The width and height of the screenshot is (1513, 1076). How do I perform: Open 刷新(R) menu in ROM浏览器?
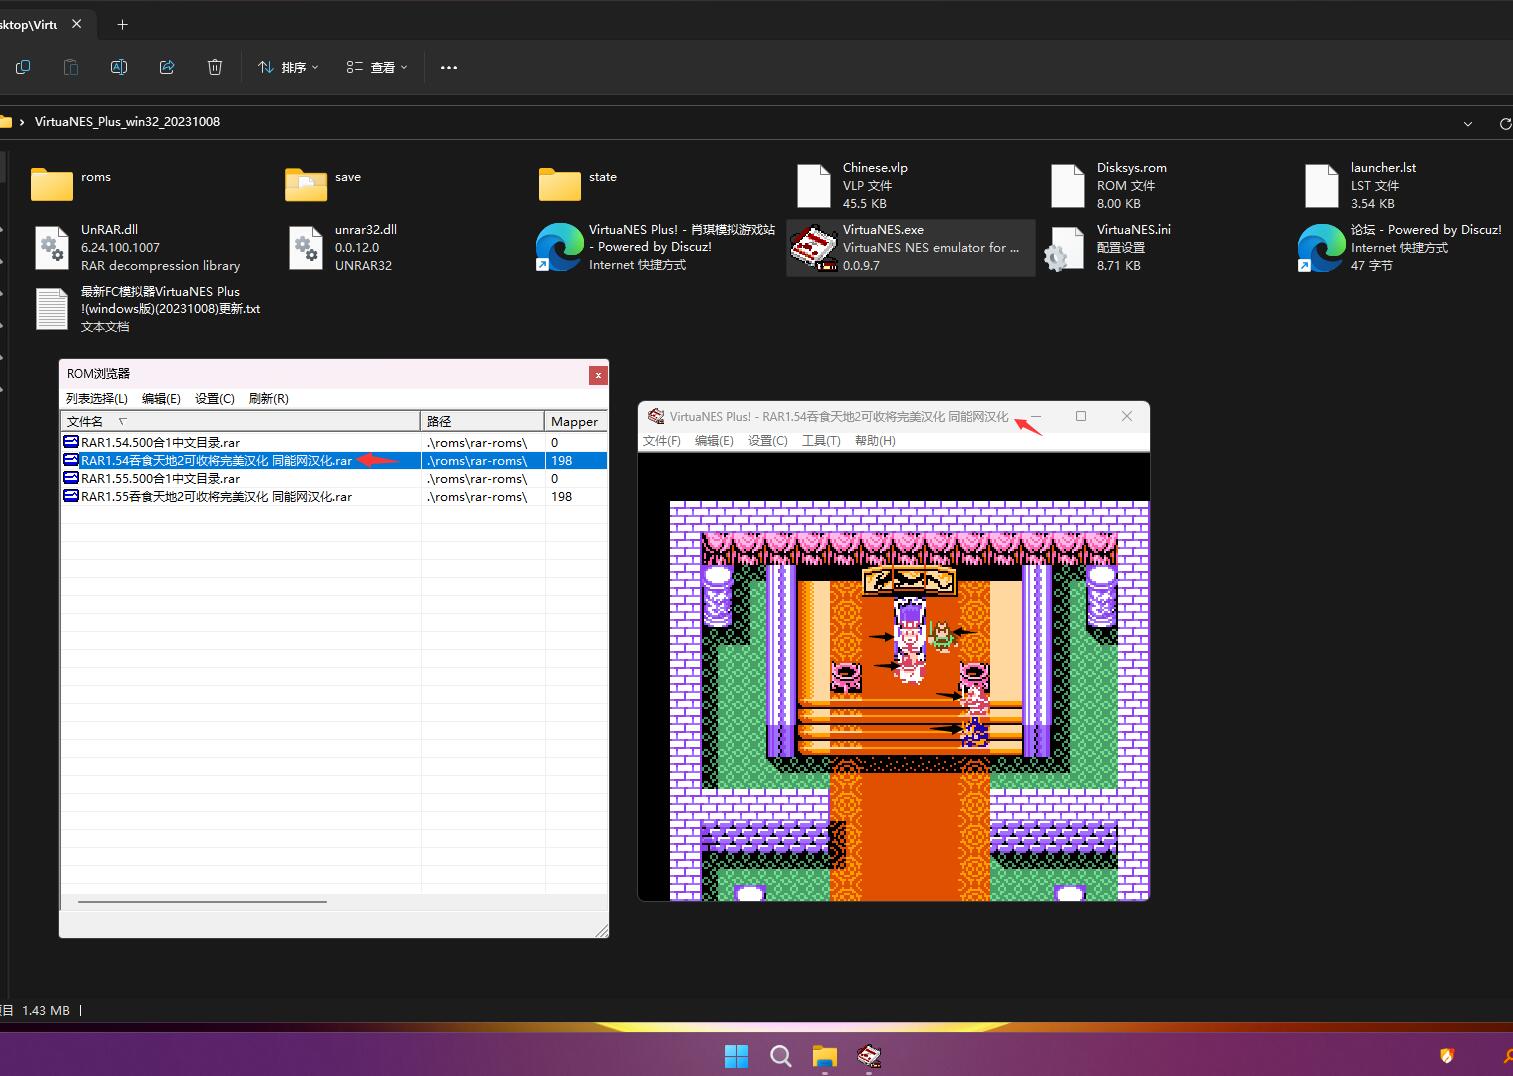(268, 398)
